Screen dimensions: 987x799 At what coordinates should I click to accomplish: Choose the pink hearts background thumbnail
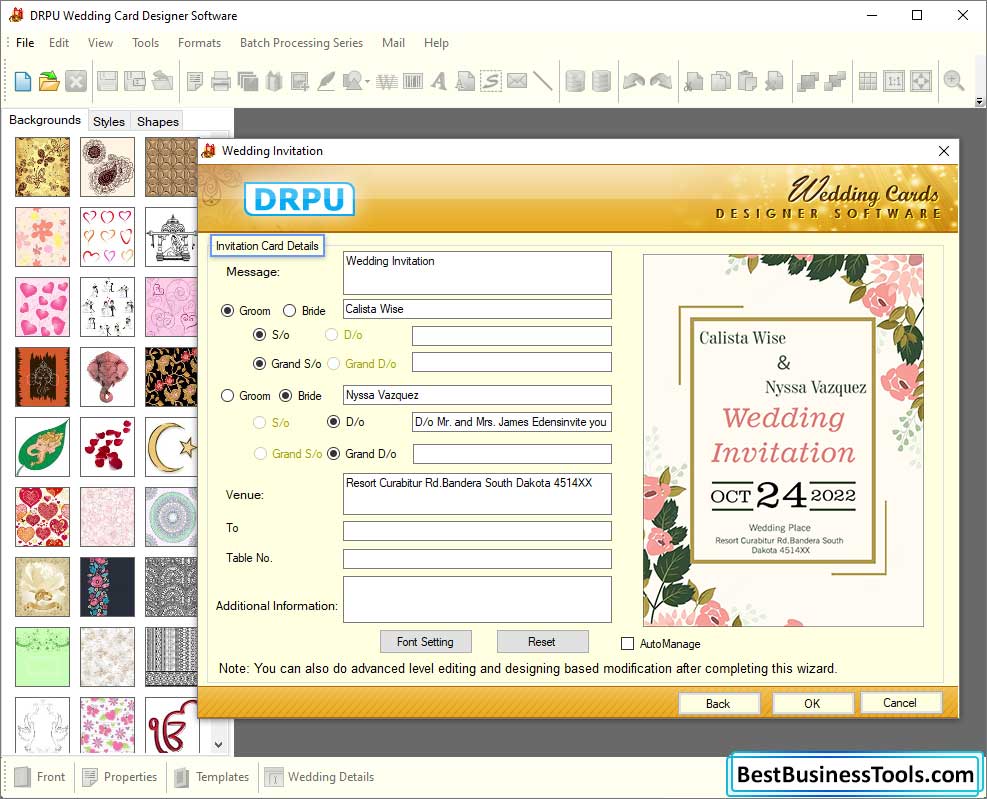[x=43, y=307]
